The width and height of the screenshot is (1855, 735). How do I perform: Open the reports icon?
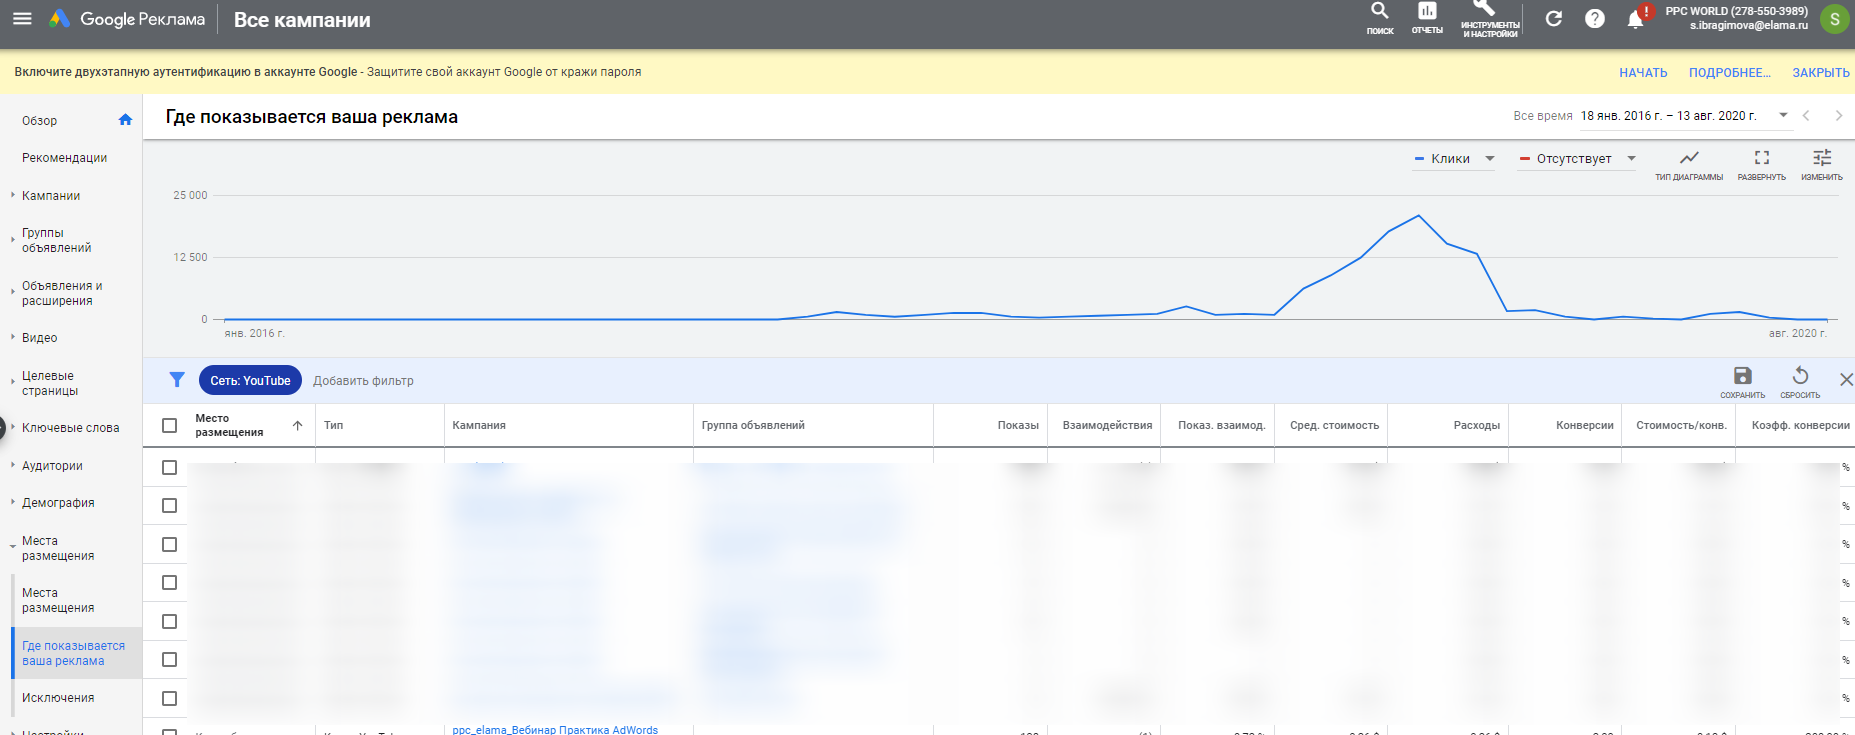(1427, 12)
